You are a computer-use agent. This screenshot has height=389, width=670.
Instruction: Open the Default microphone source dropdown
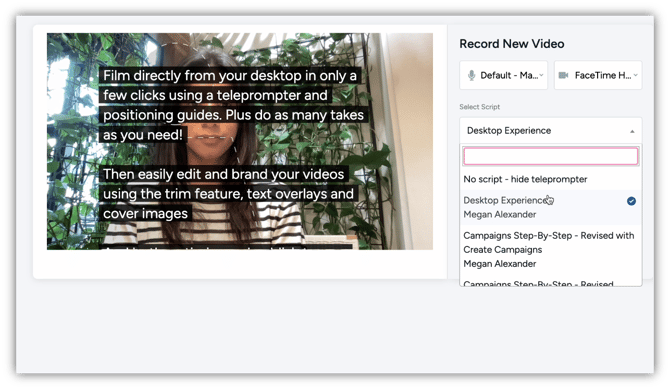(x=503, y=75)
